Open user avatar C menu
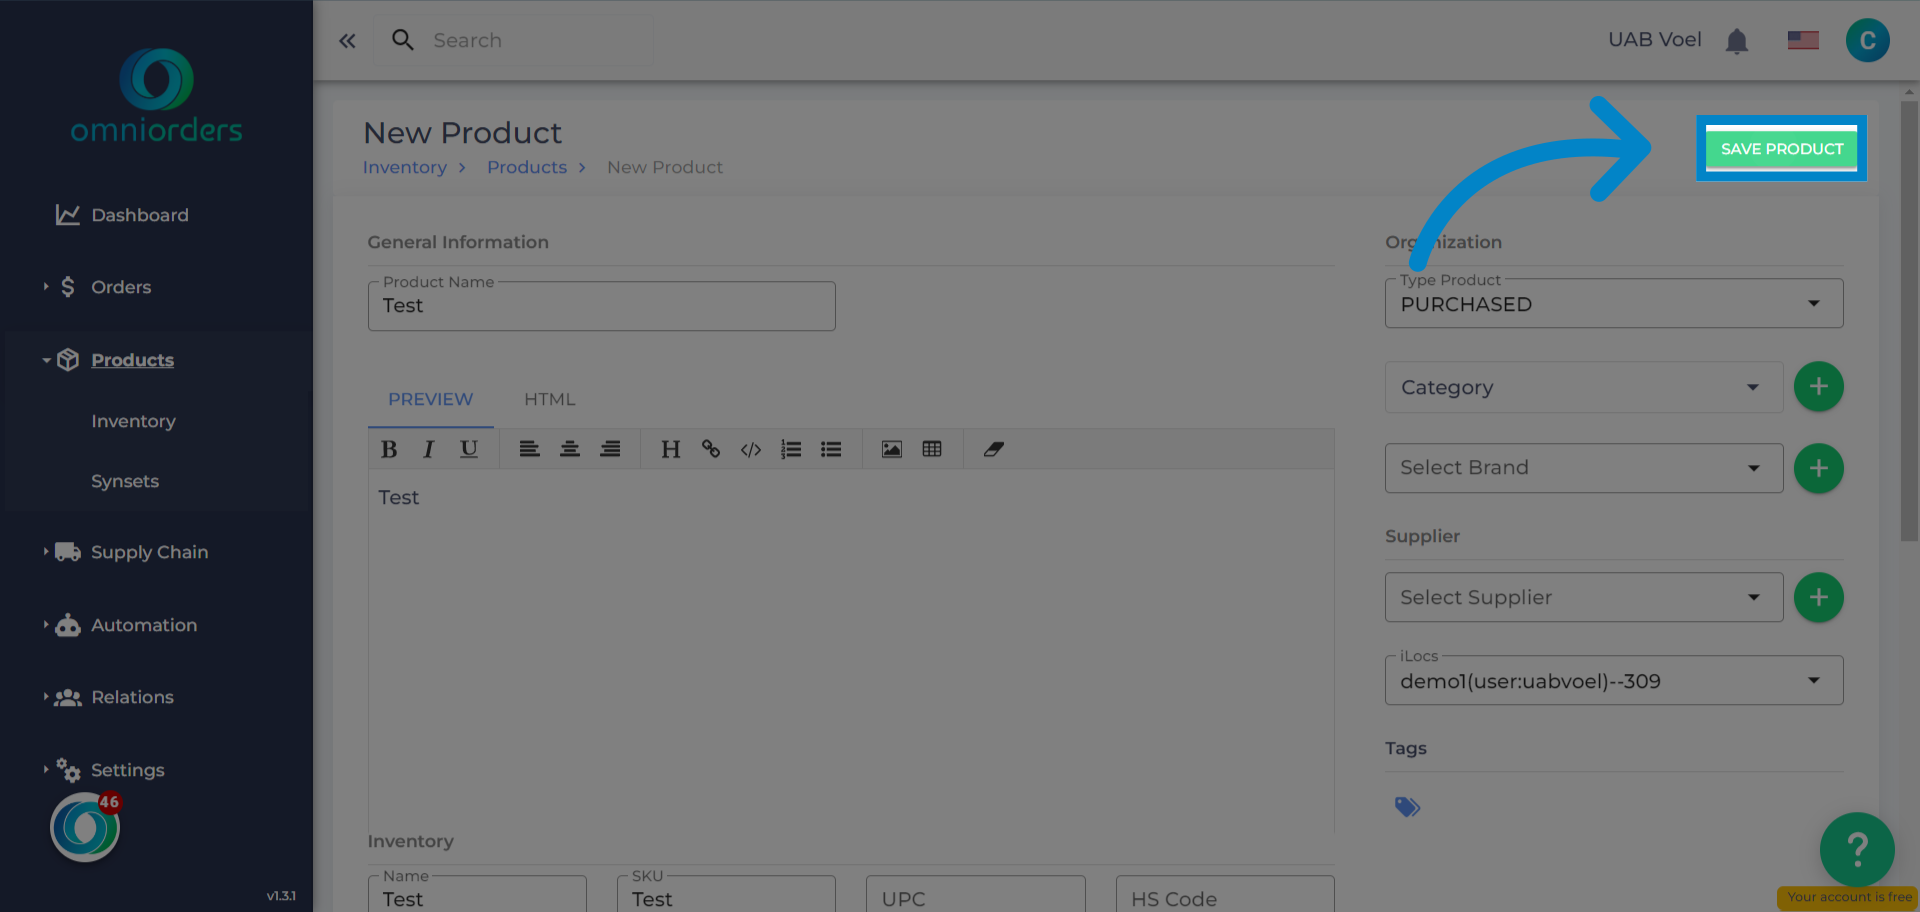1920x912 pixels. tap(1867, 41)
